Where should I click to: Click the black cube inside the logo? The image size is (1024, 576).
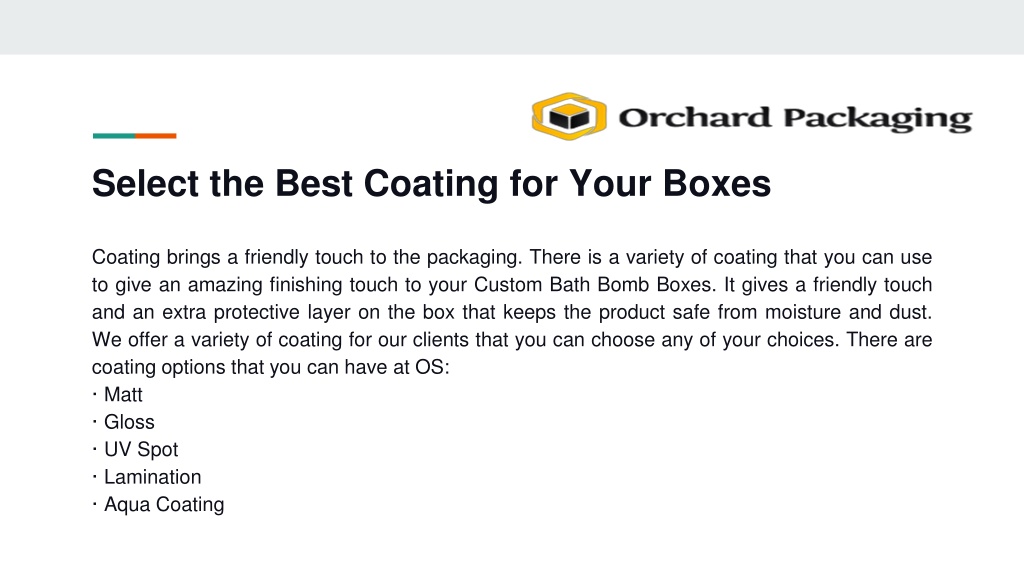[x=569, y=117]
